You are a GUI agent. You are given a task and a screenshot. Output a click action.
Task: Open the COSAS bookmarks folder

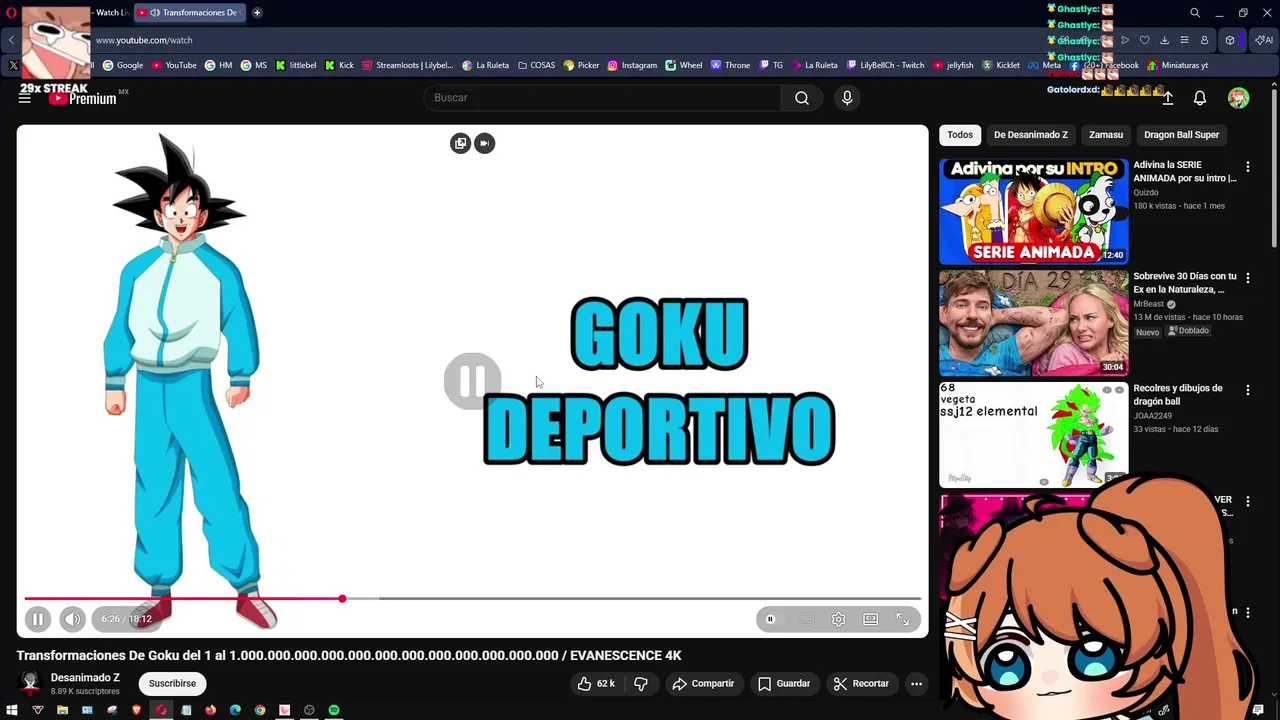click(x=536, y=66)
